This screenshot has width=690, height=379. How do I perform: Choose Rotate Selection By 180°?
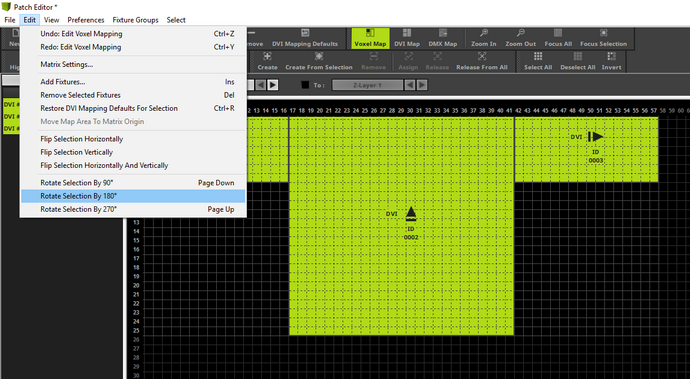coord(133,196)
